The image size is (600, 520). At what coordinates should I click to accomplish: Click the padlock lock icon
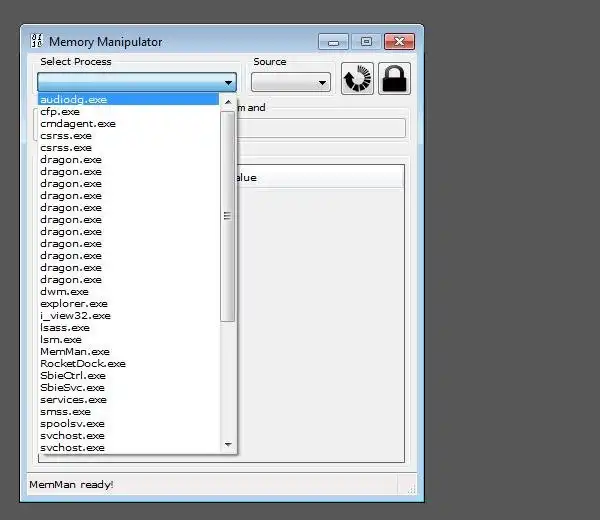pos(394,79)
